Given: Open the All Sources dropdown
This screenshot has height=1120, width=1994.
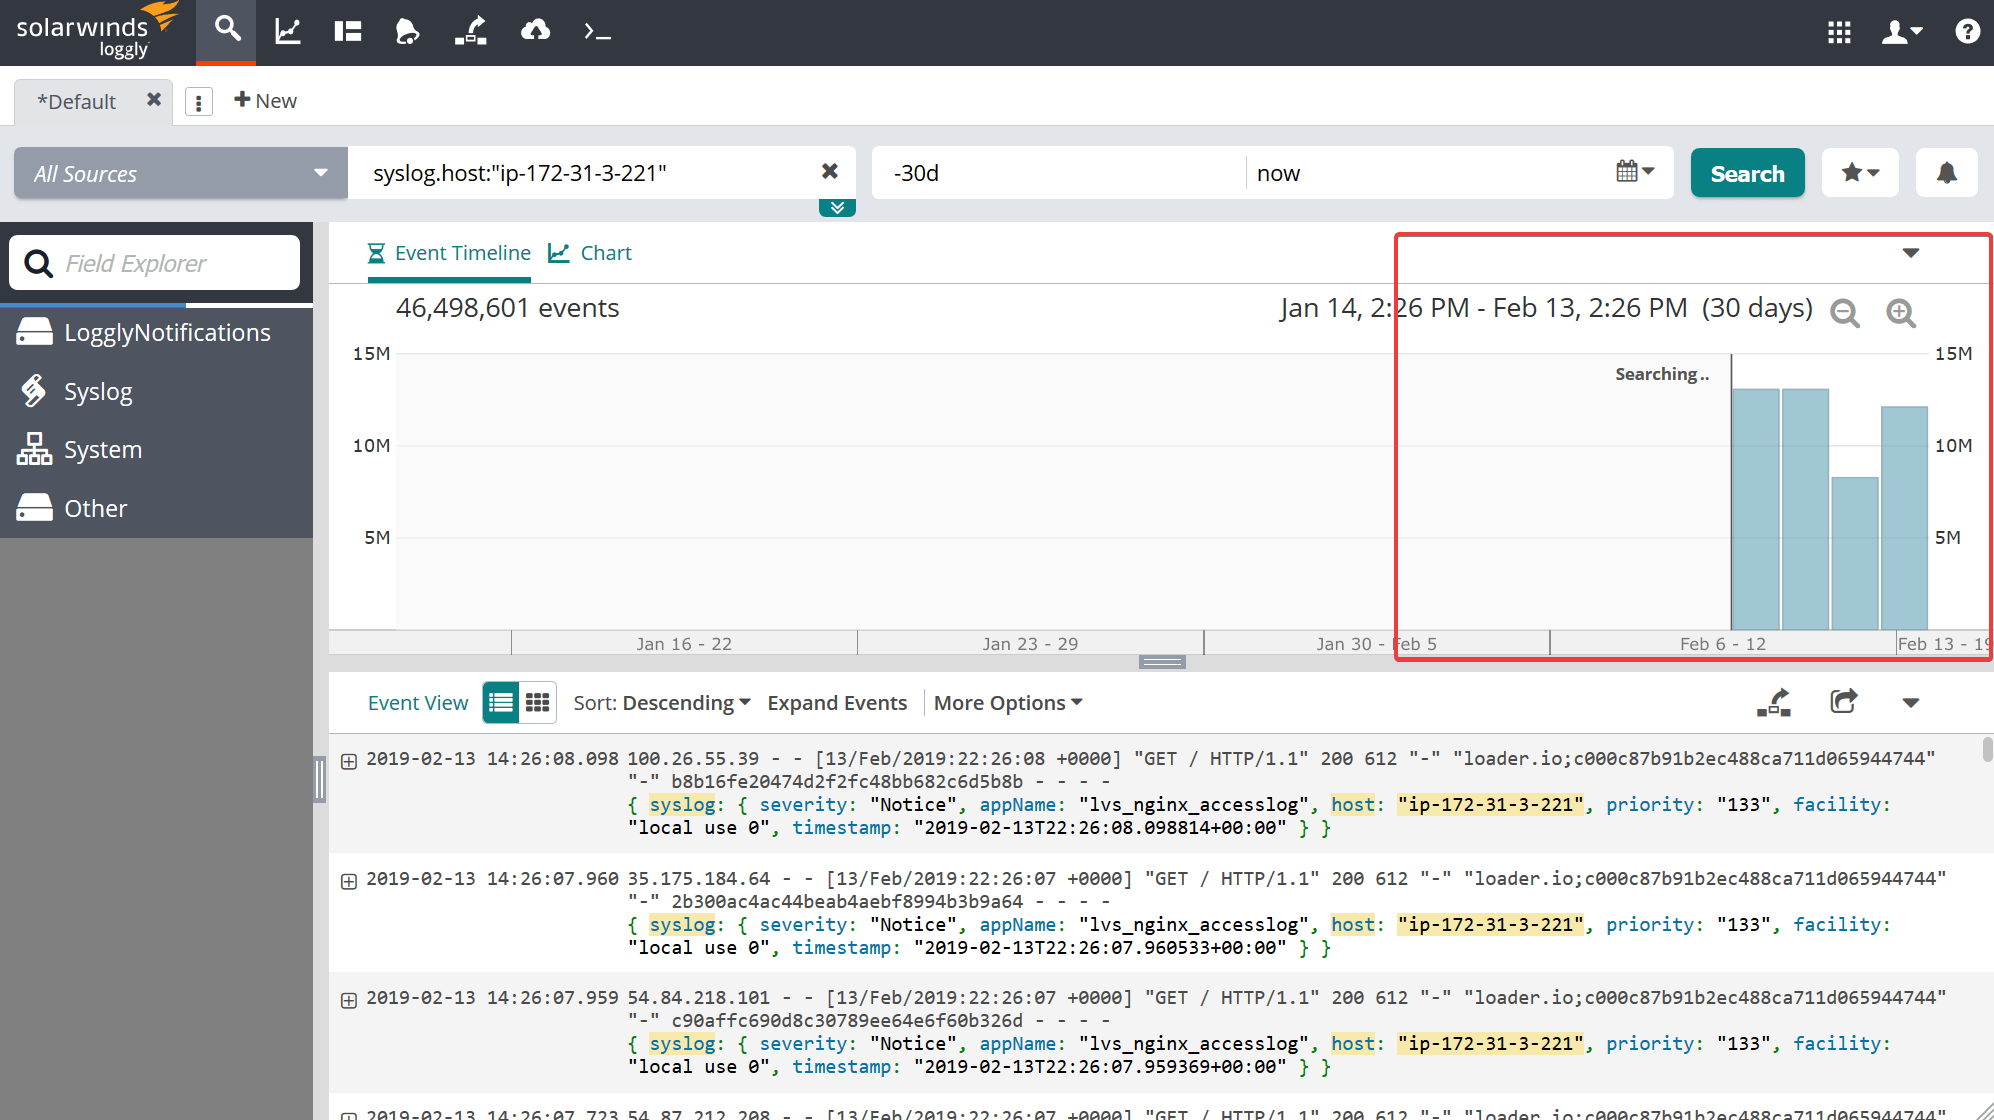Looking at the screenshot, I should [x=181, y=173].
